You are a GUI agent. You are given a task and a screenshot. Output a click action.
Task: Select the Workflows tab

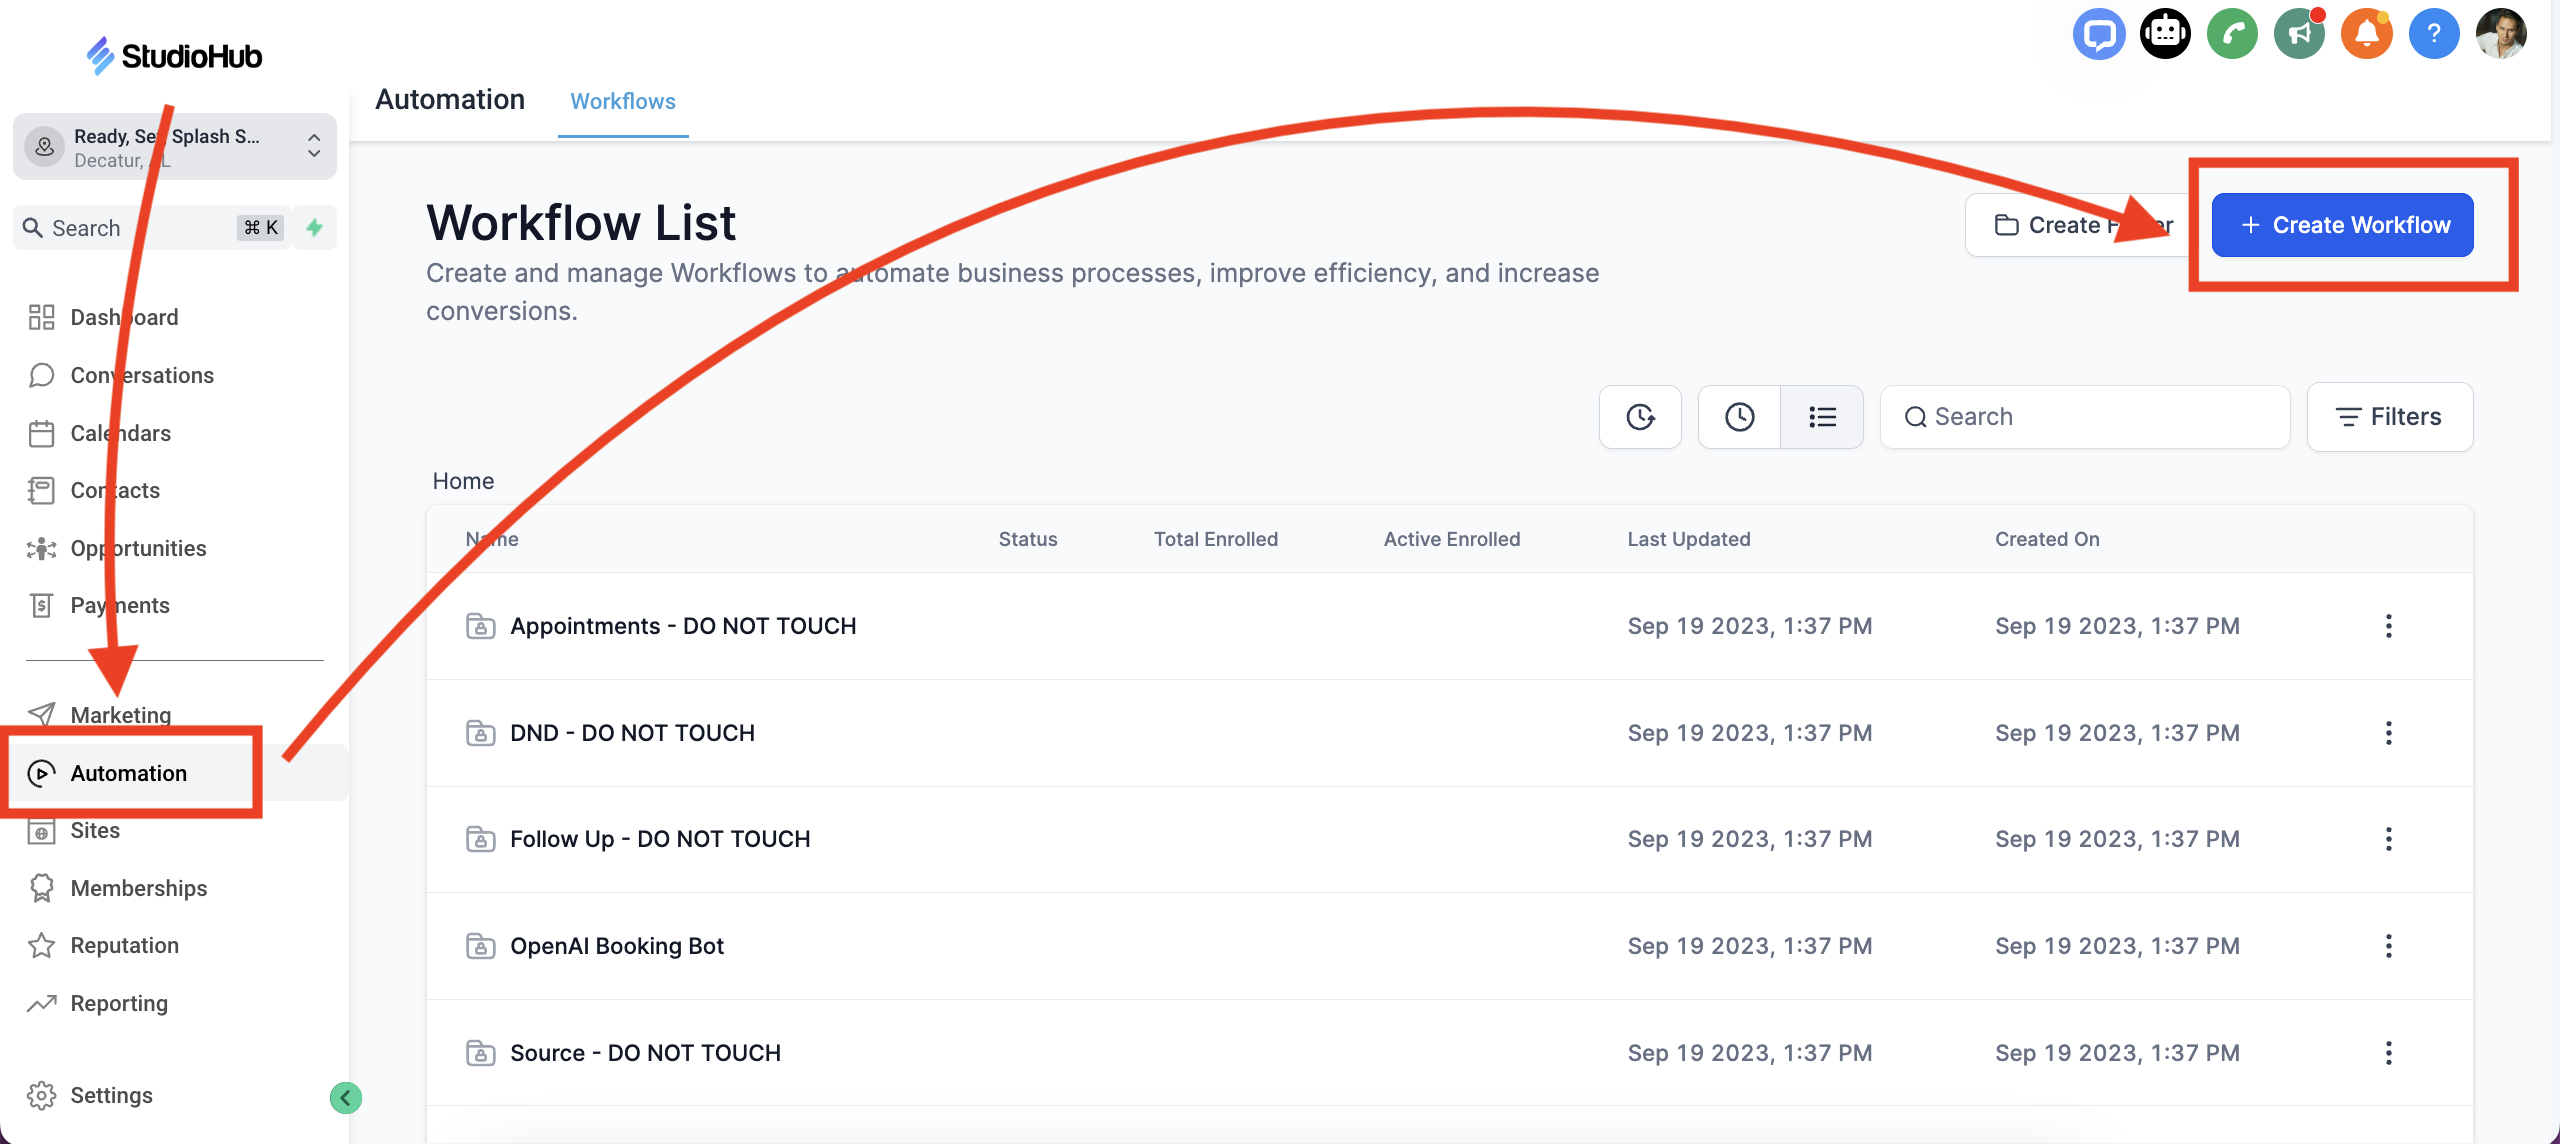[x=622, y=101]
